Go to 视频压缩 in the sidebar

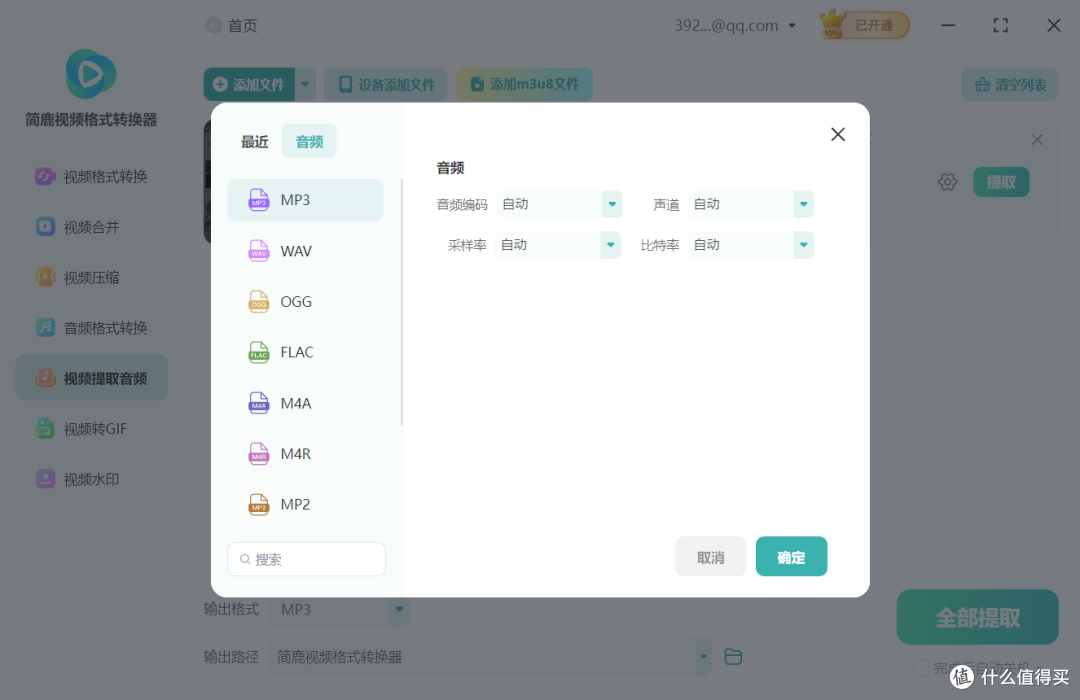pos(92,278)
